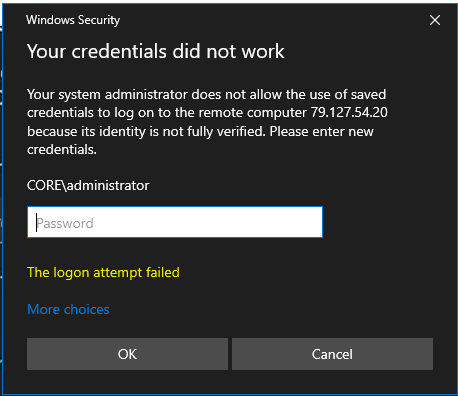Open the More choices link
458x396 pixels.
68,309
